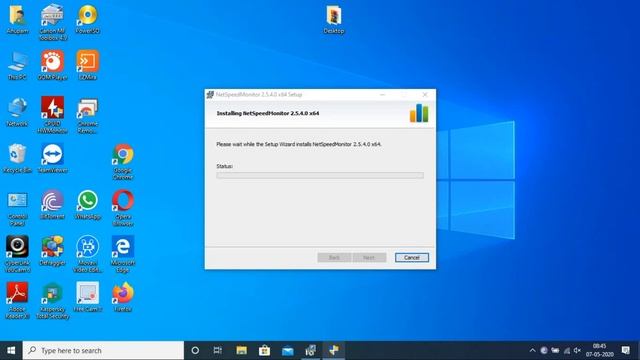Open the Action Center notifications
This screenshot has width=640, height=360.
point(625,350)
